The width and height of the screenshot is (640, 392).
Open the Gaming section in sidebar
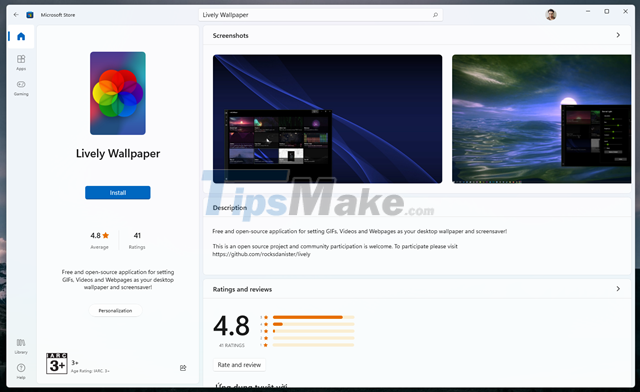click(x=21, y=88)
